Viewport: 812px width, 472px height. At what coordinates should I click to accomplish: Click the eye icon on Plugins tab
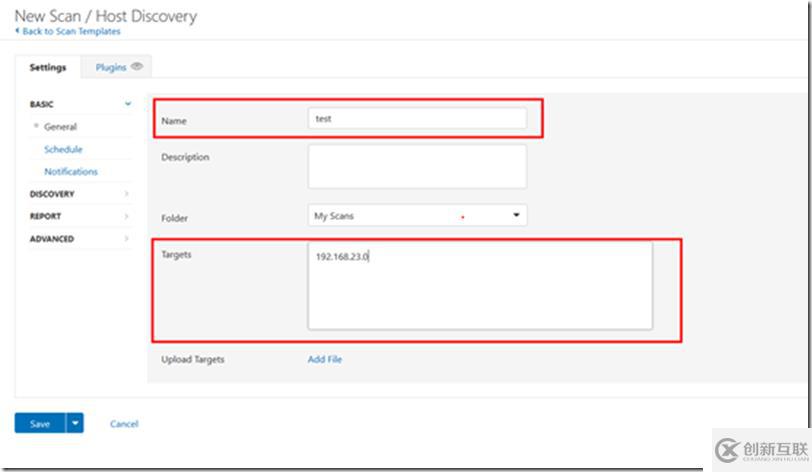point(136,67)
